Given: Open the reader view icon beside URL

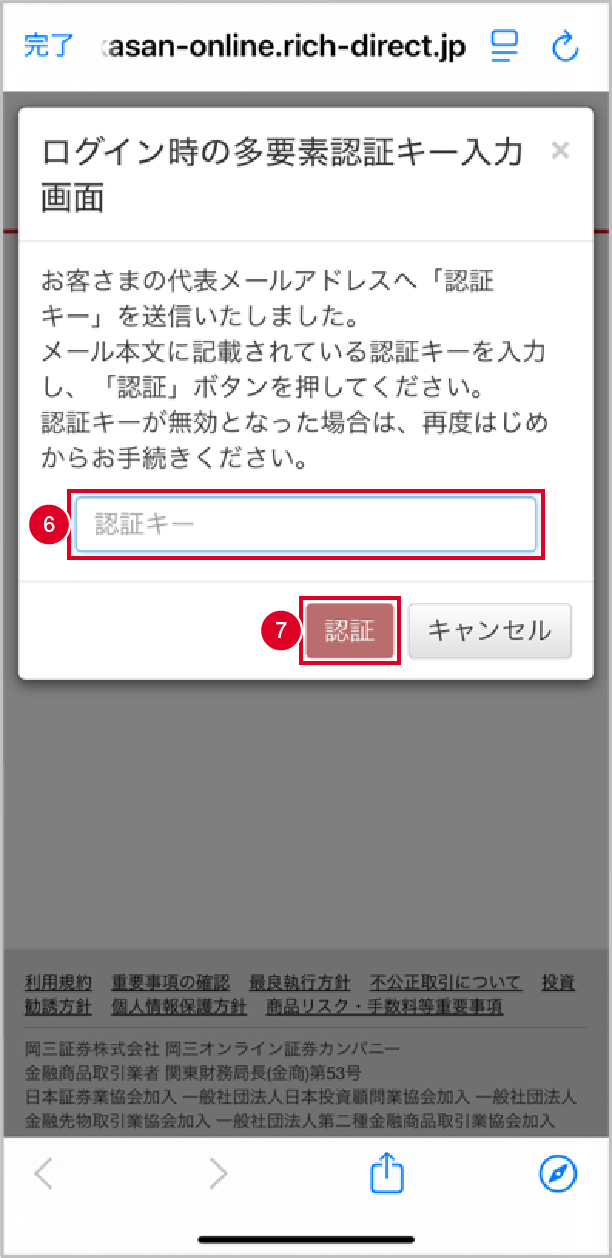Looking at the screenshot, I should [x=503, y=46].
